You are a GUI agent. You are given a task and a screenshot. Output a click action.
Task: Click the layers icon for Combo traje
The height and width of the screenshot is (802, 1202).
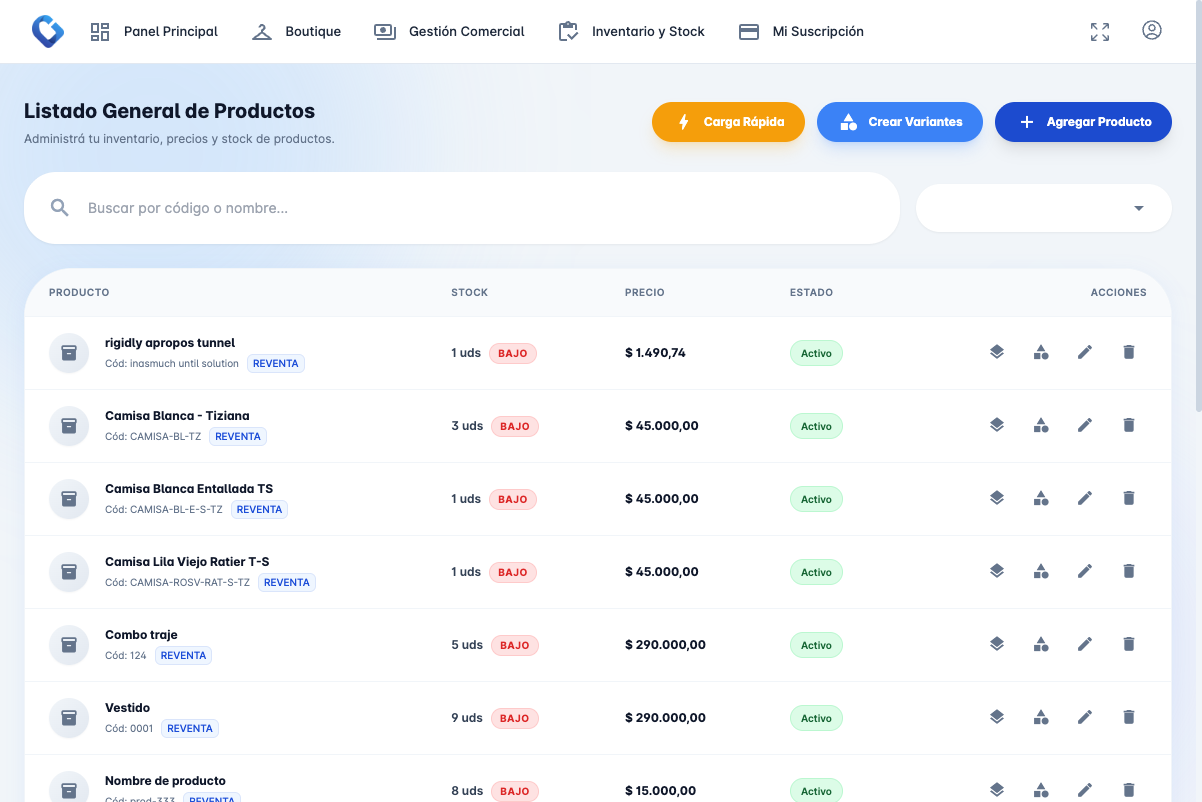[x=997, y=644]
